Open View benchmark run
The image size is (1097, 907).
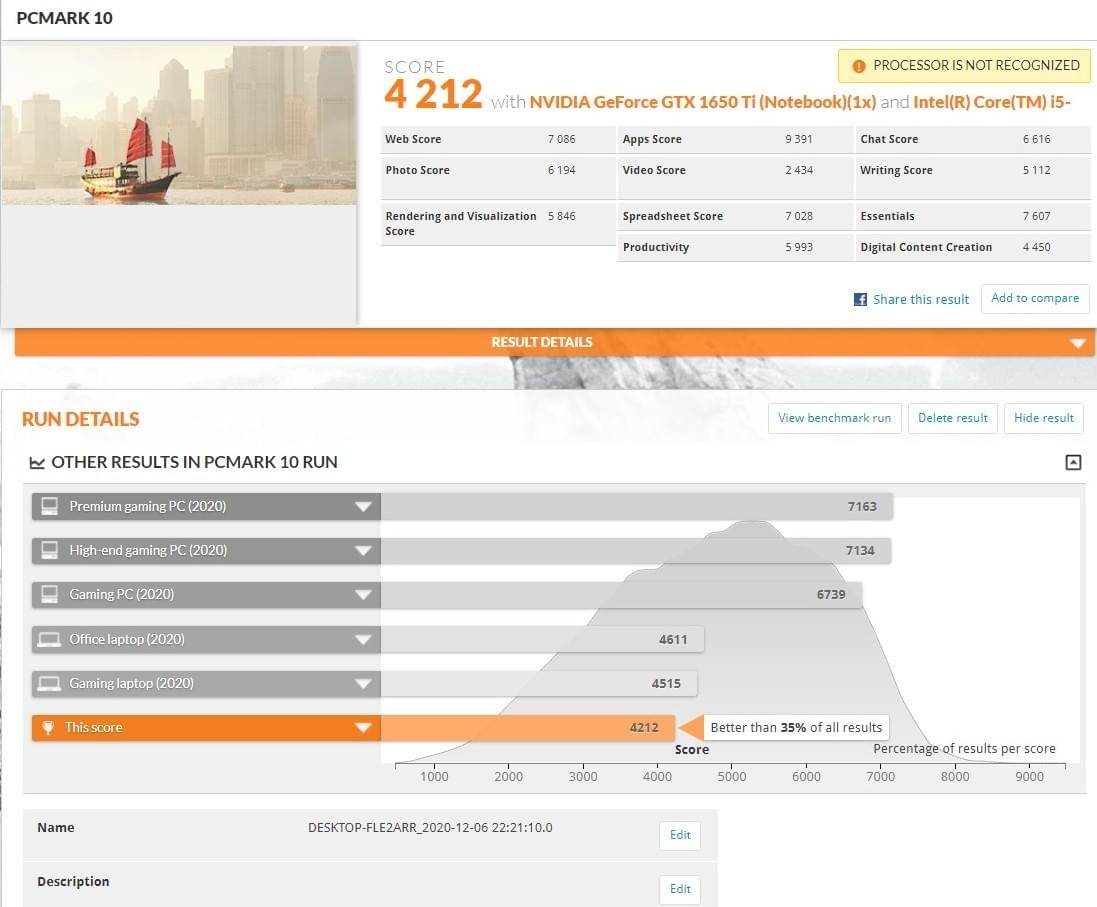coord(835,418)
